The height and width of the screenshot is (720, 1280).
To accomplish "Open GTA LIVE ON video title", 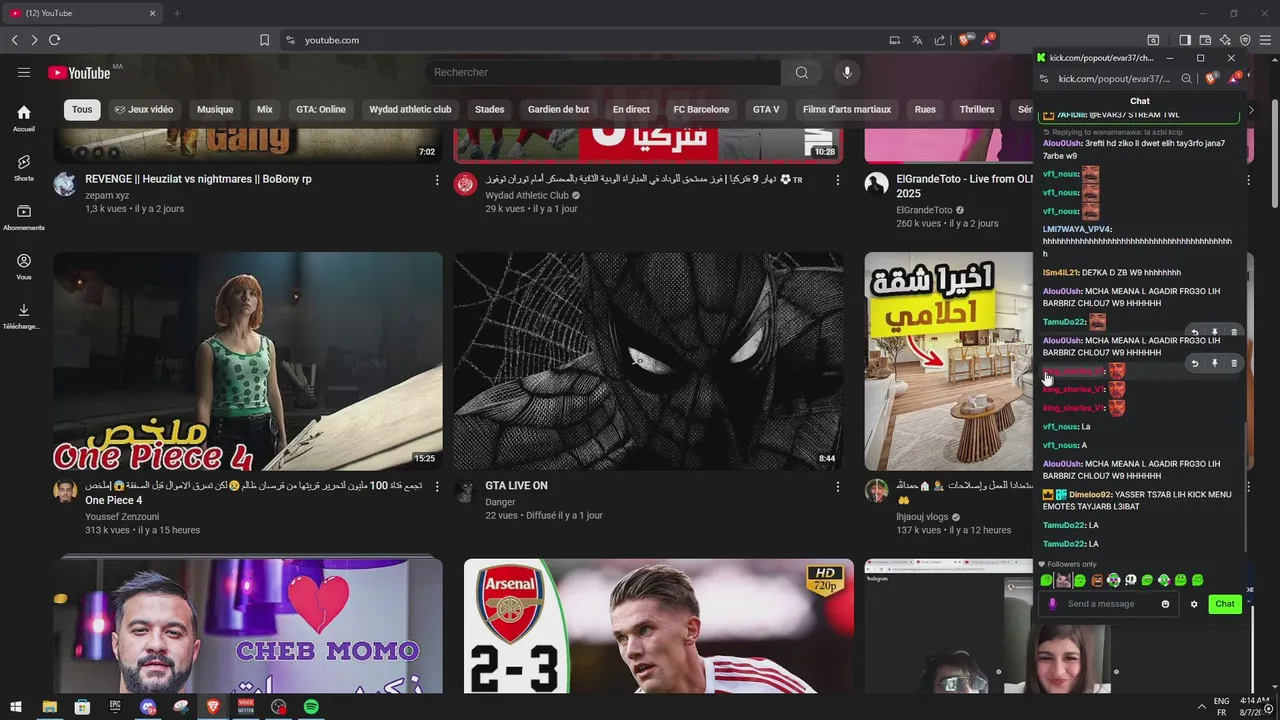I will (516, 486).
